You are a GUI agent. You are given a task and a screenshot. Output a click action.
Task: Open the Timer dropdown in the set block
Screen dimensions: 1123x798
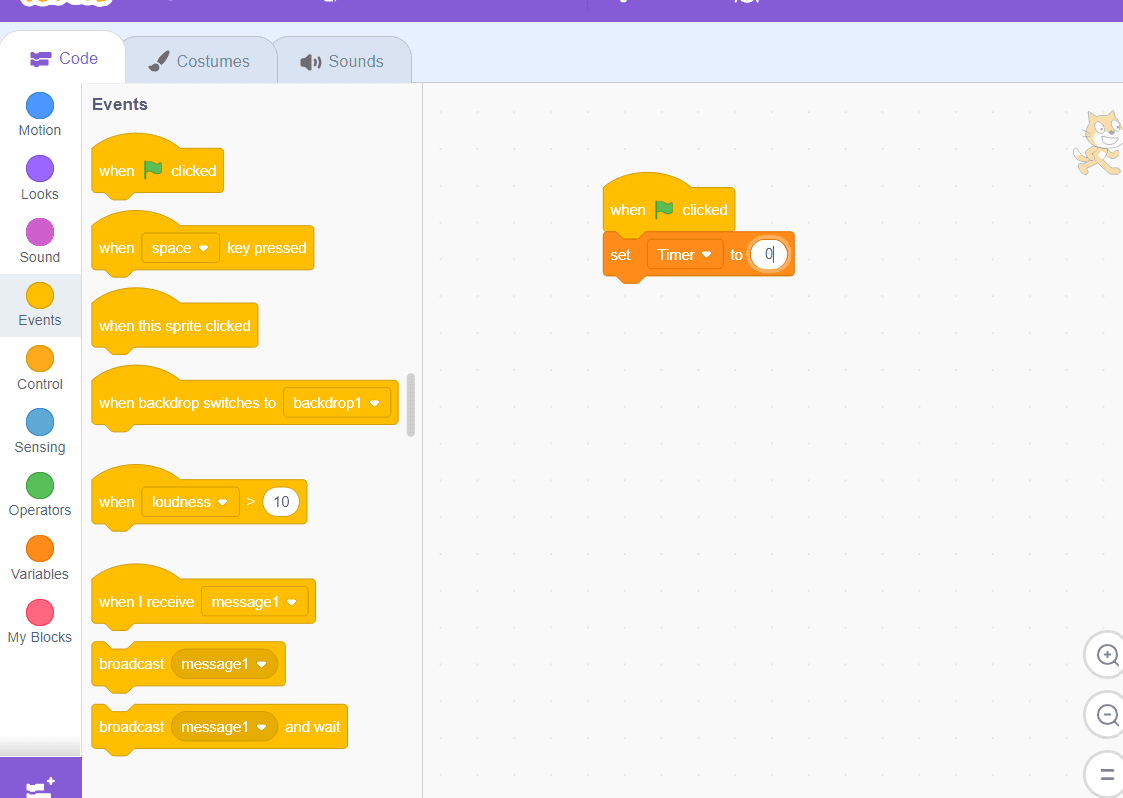[x=684, y=254]
